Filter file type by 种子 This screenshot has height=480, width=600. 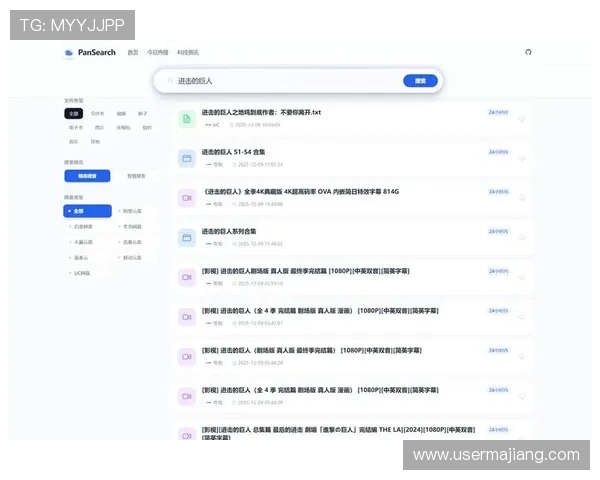pyautogui.click(x=142, y=114)
